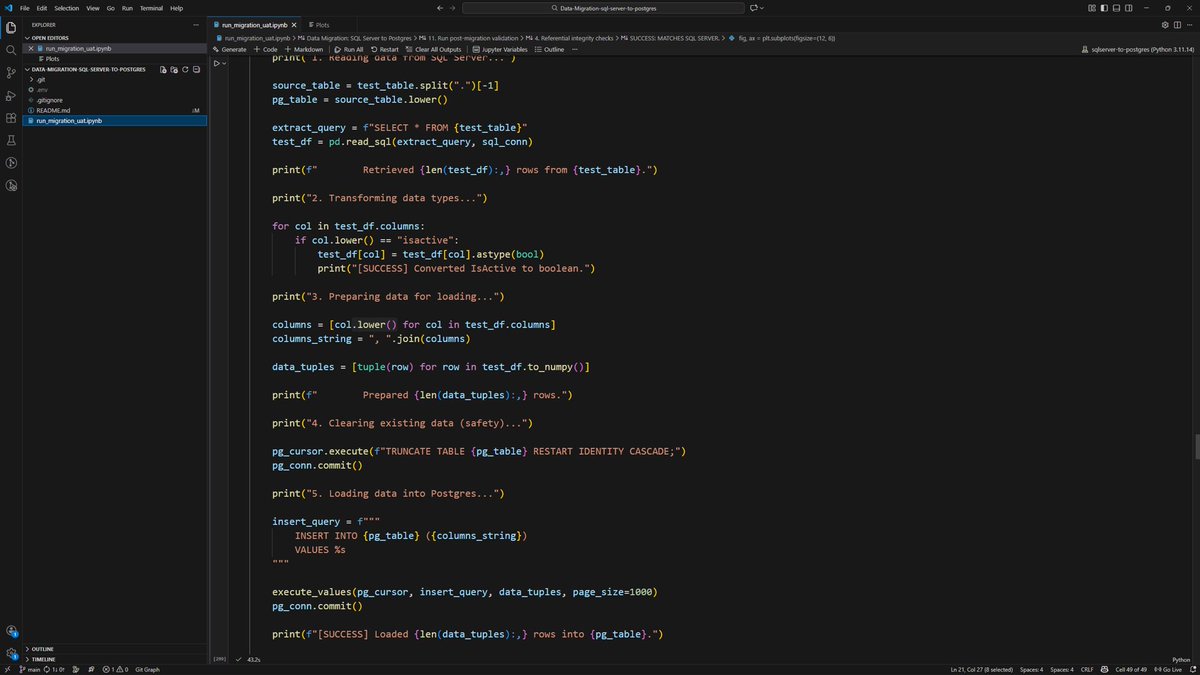
Task: Open the Accounts menu icon
Action: click(x=11, y=631)
